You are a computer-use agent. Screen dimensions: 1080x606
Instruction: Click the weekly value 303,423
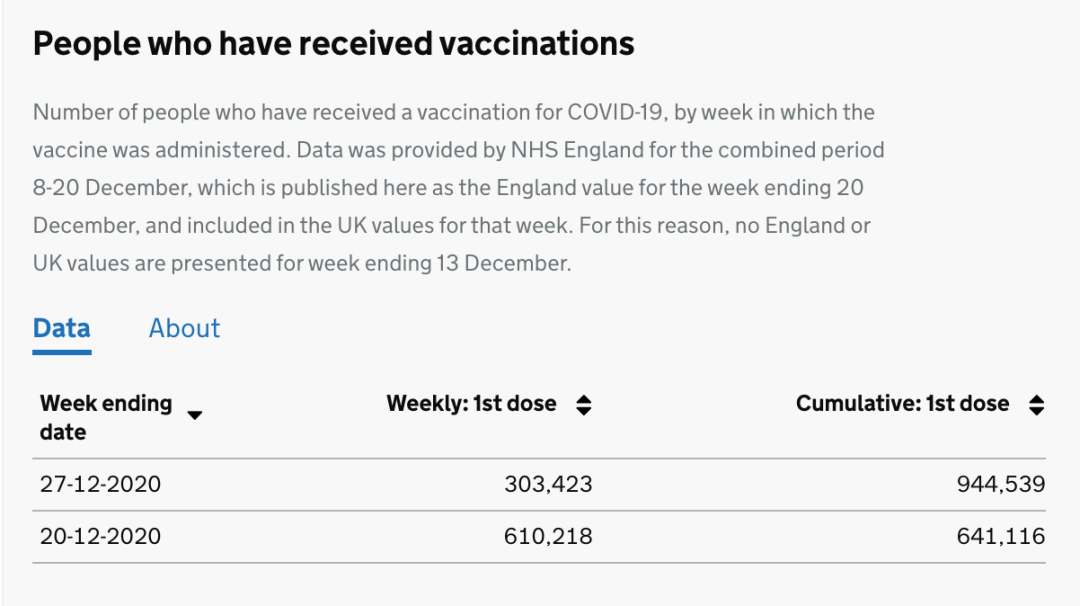(548, 484)
